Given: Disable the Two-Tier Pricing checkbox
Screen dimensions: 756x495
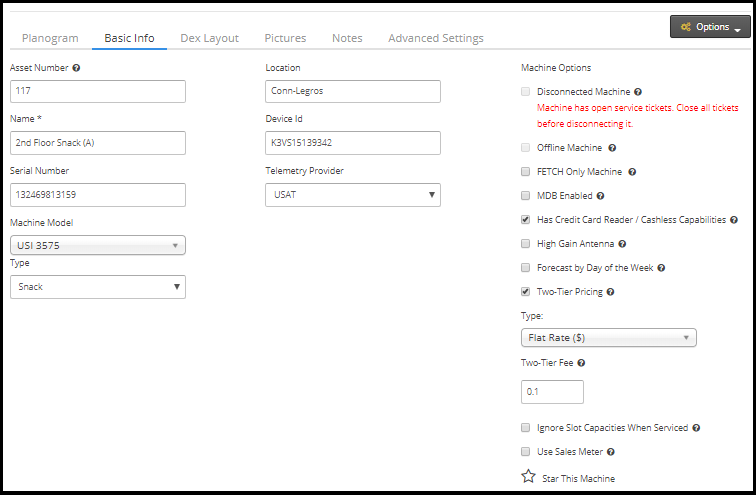Looking at the screenshot, I should [x=526, y=292].
